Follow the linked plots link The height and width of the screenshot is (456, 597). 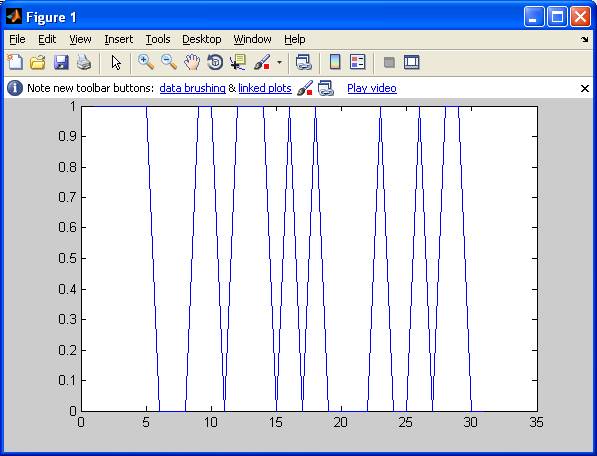coord(265,88)
